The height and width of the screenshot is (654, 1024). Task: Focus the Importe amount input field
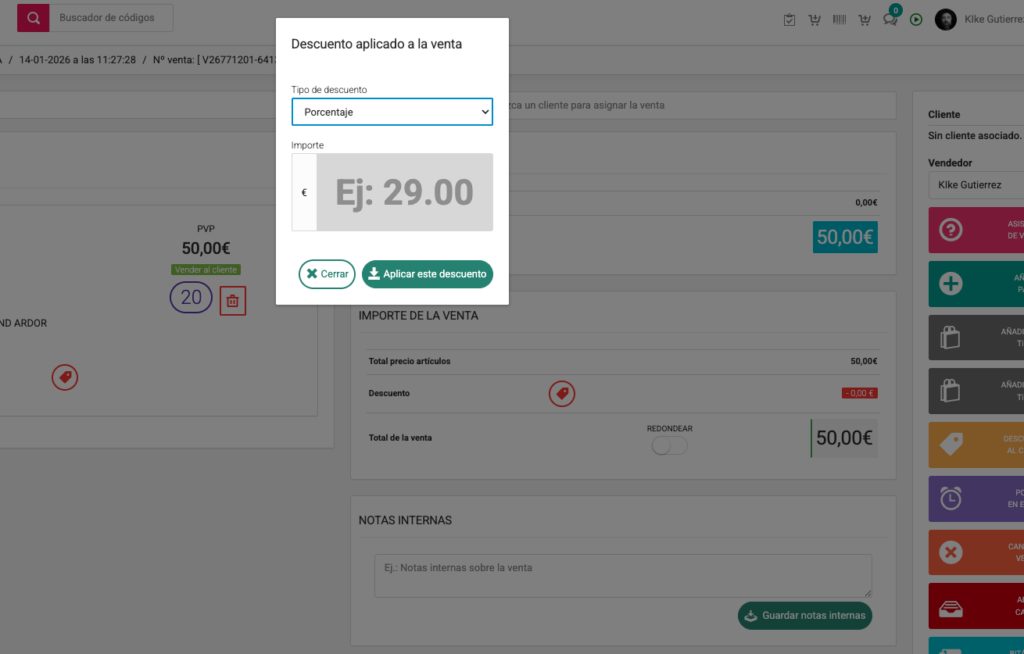404,192
